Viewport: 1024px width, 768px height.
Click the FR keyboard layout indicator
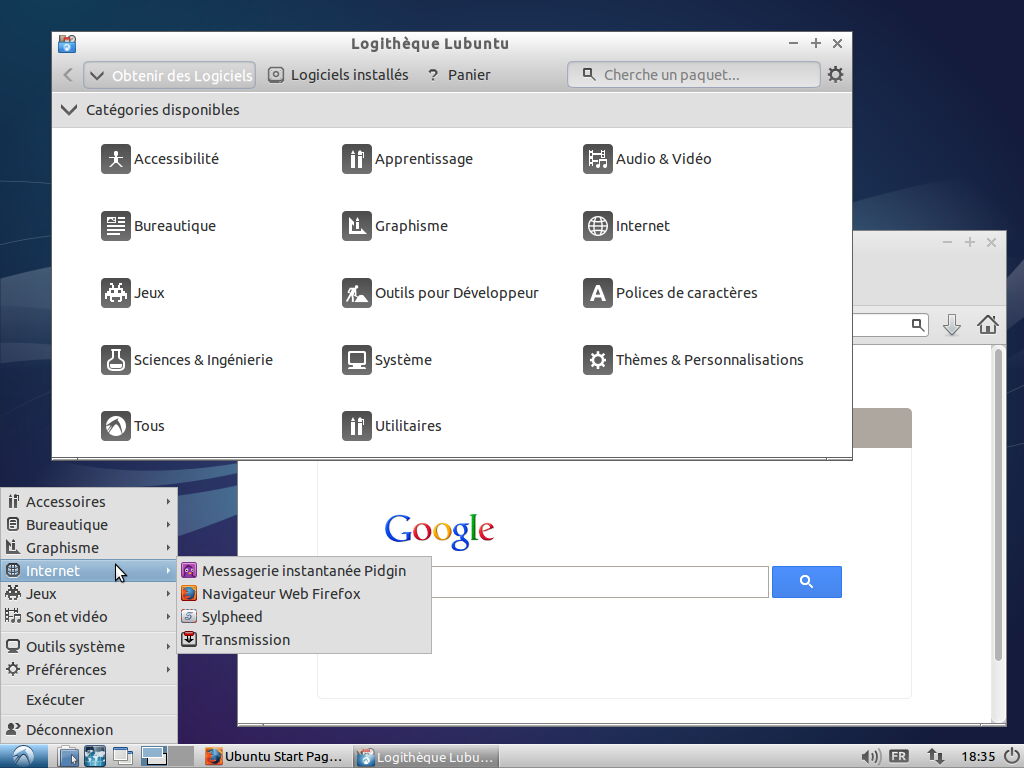click(898, 756)
